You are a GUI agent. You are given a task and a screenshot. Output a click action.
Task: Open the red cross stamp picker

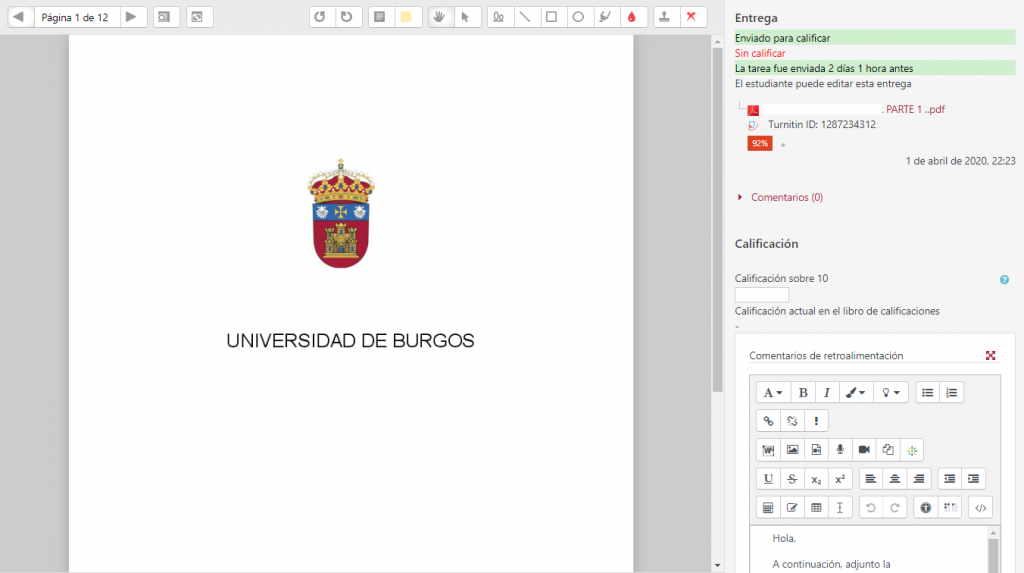pos(692,17)
